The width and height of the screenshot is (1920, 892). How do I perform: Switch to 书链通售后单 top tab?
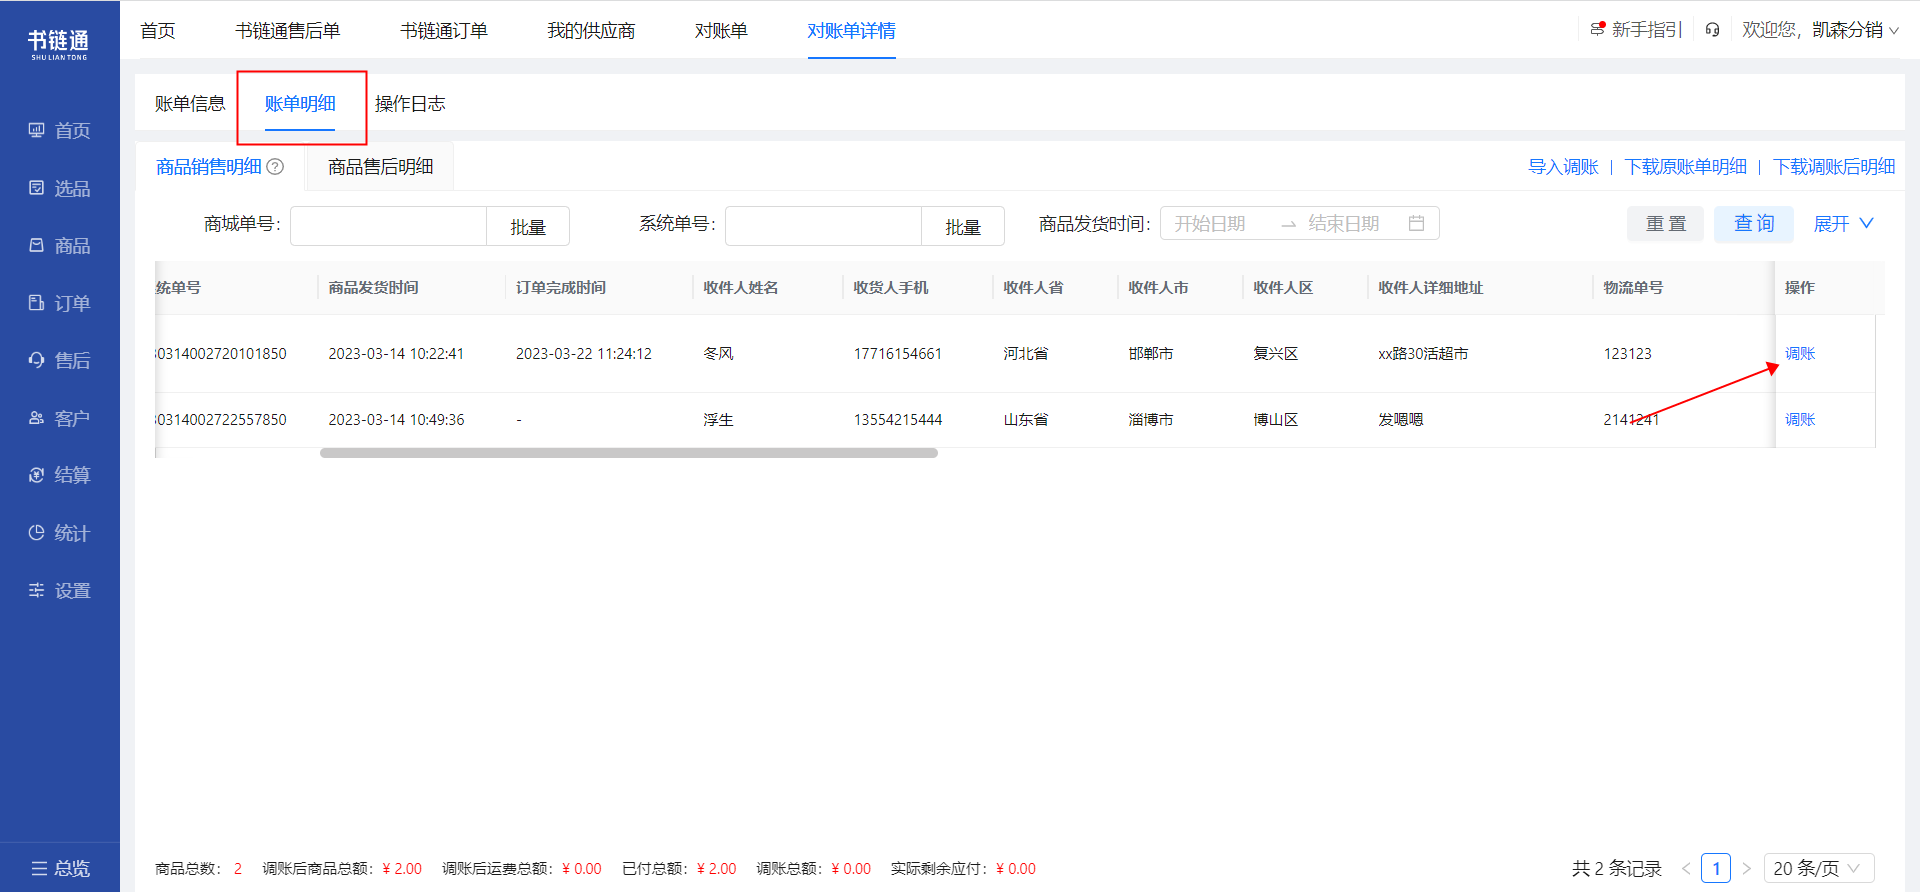[x=288, y=31]
